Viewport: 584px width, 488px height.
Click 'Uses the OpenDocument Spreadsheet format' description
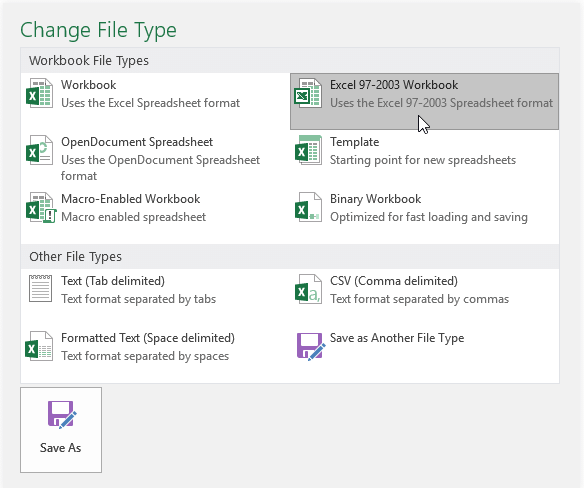[161, 168]
